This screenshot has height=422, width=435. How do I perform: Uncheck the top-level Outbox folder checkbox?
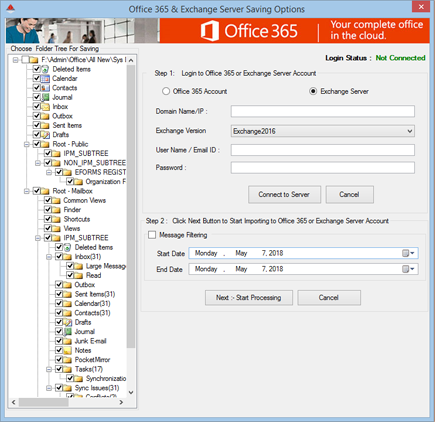click(37, 116)
